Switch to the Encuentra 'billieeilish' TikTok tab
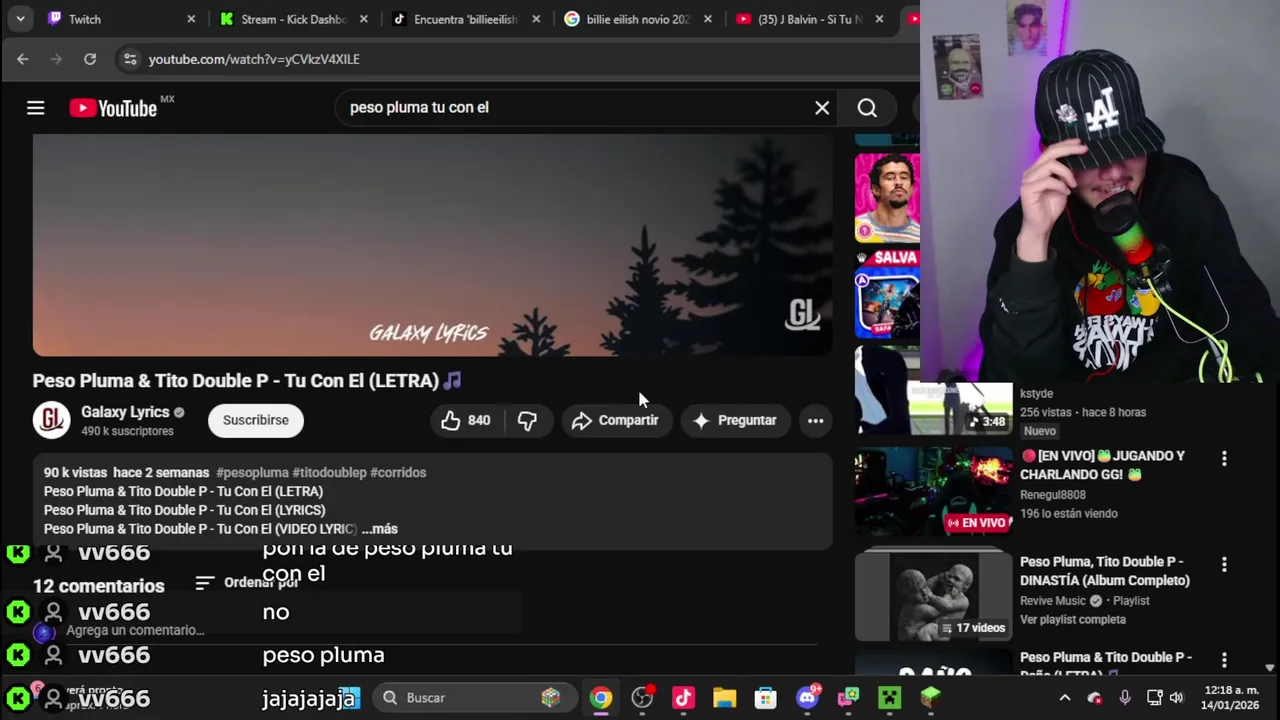 tap(466, 19)
